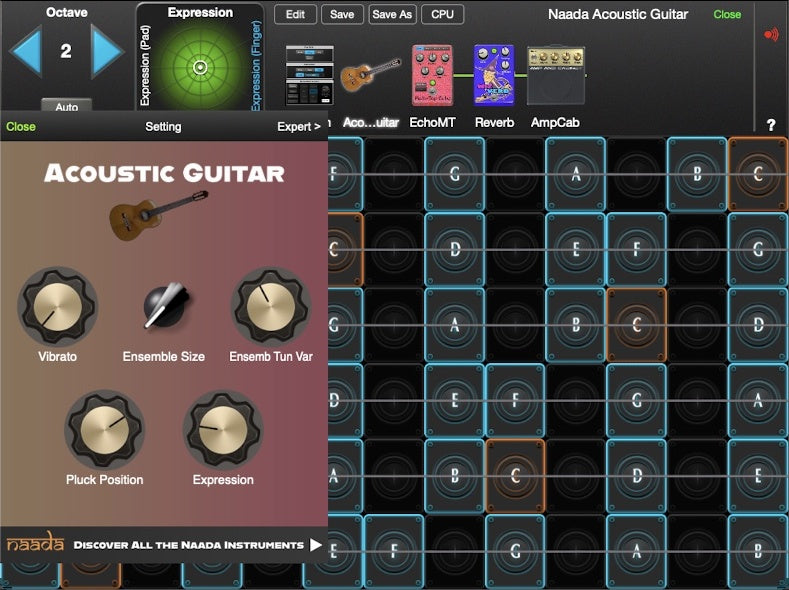Adjust the Vibrato knob
789x590 pixels.
tap(57, 306)
